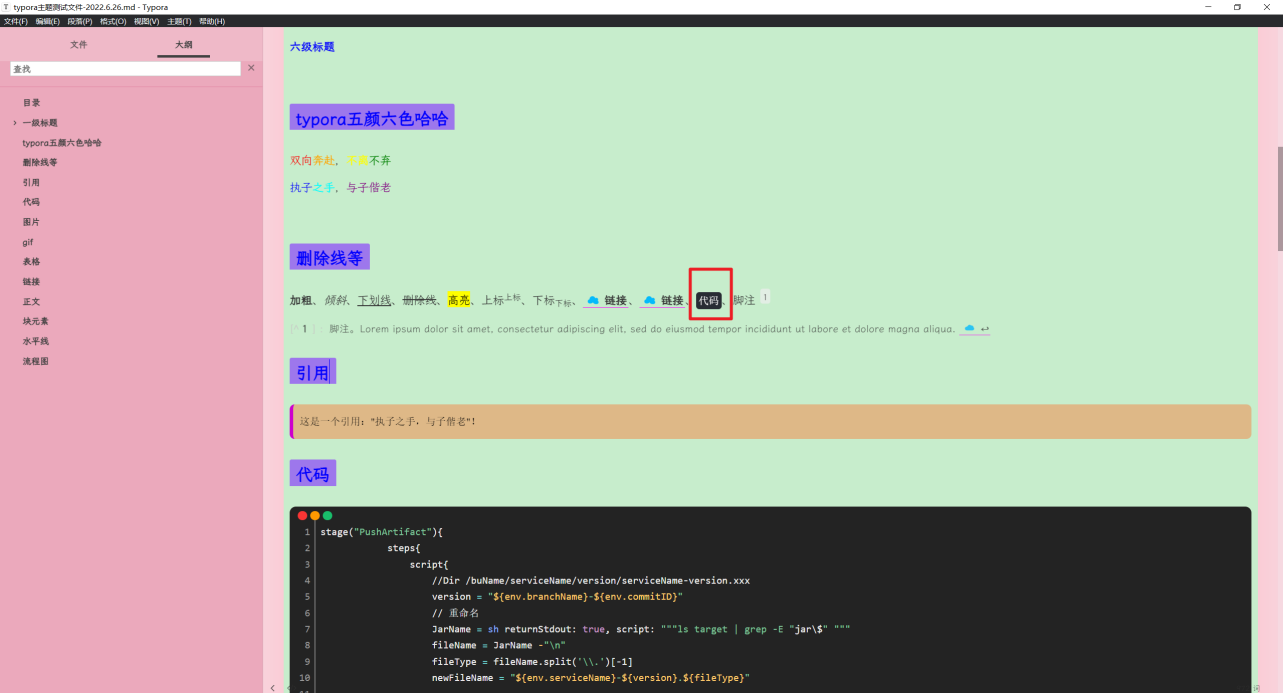Click the orange dot on code block

coord(315,516)
